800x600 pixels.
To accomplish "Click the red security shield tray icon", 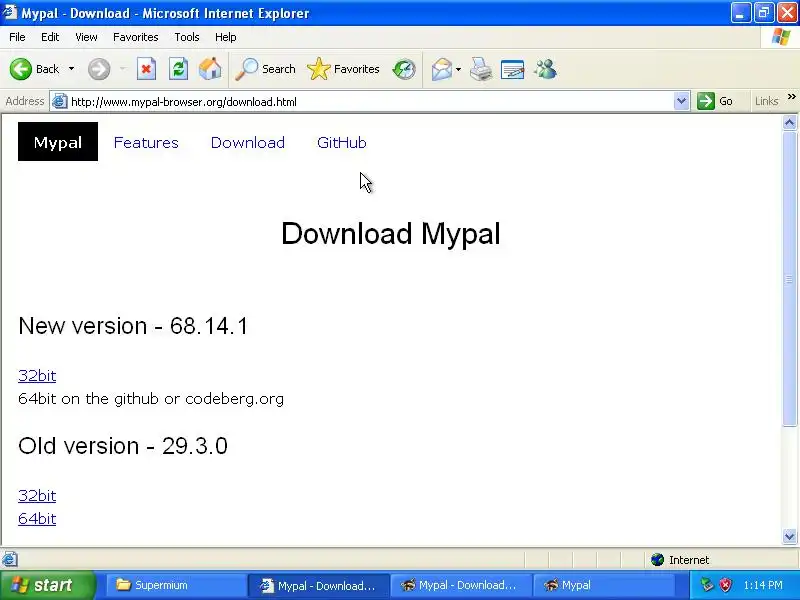I will click(x=725, y=585).
